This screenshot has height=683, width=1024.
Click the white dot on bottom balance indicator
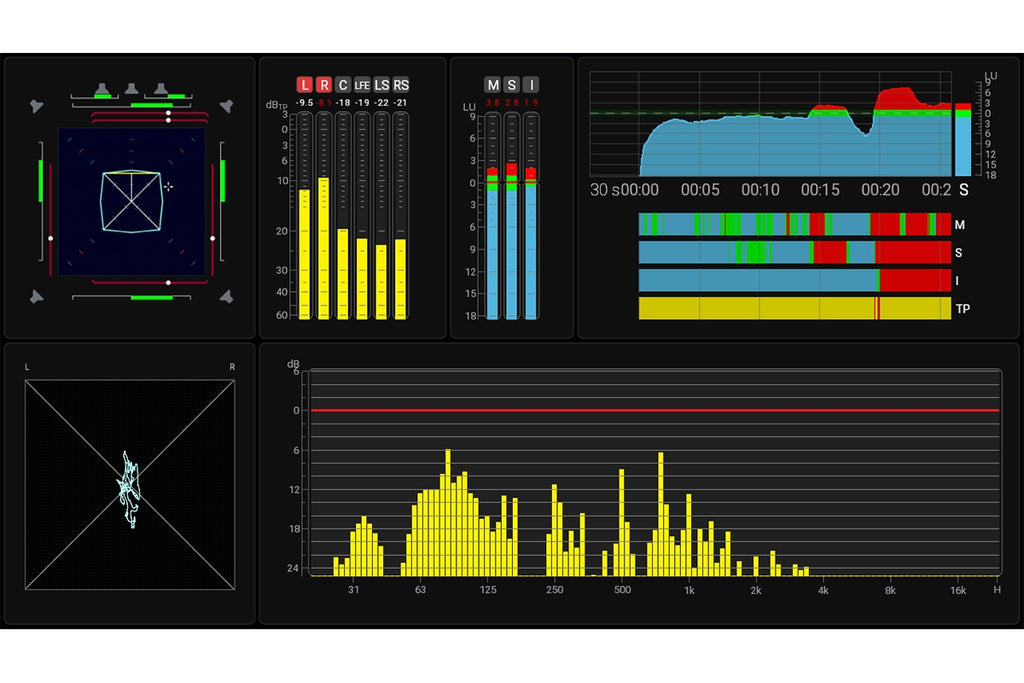168,283
